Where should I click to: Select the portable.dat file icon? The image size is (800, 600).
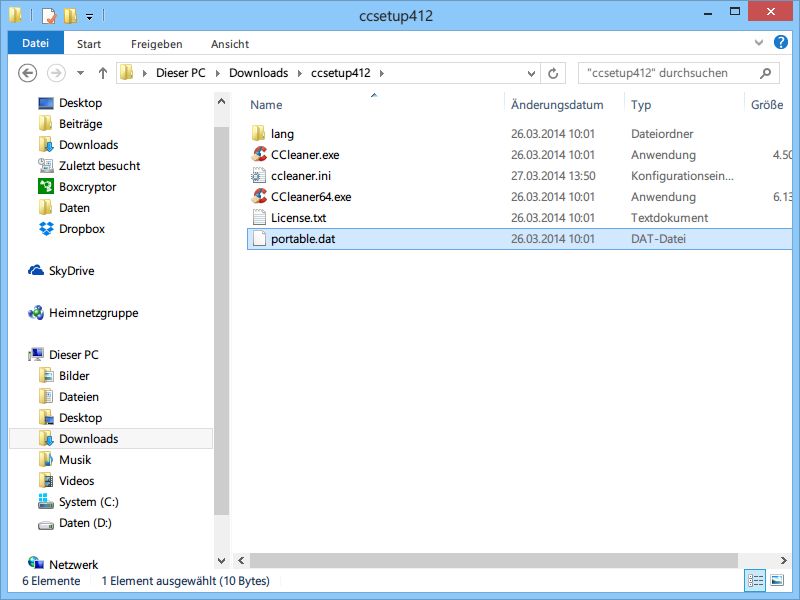[x=259, y=238]
